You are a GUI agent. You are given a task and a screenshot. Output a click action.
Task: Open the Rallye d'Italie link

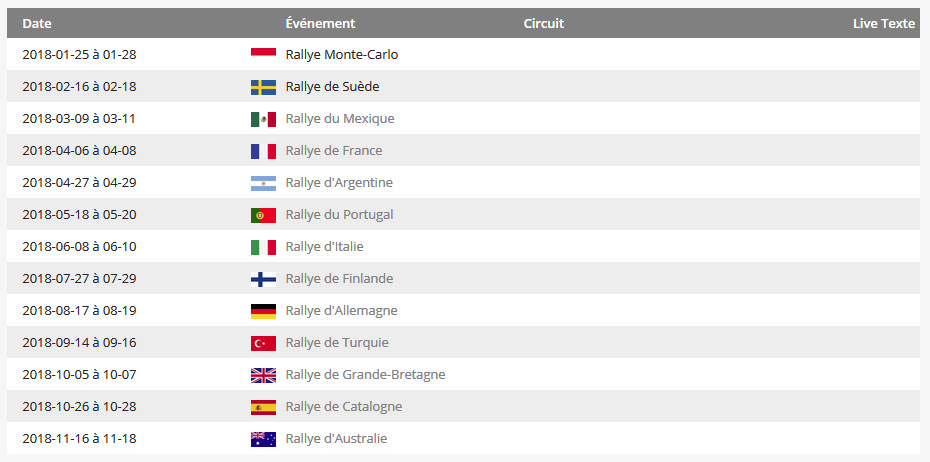point(324,247)
